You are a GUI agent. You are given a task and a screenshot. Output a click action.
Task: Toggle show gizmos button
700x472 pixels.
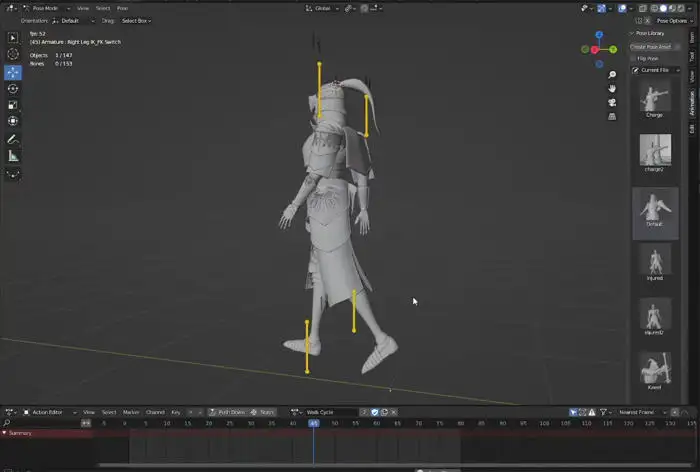[x=601, y=8]
